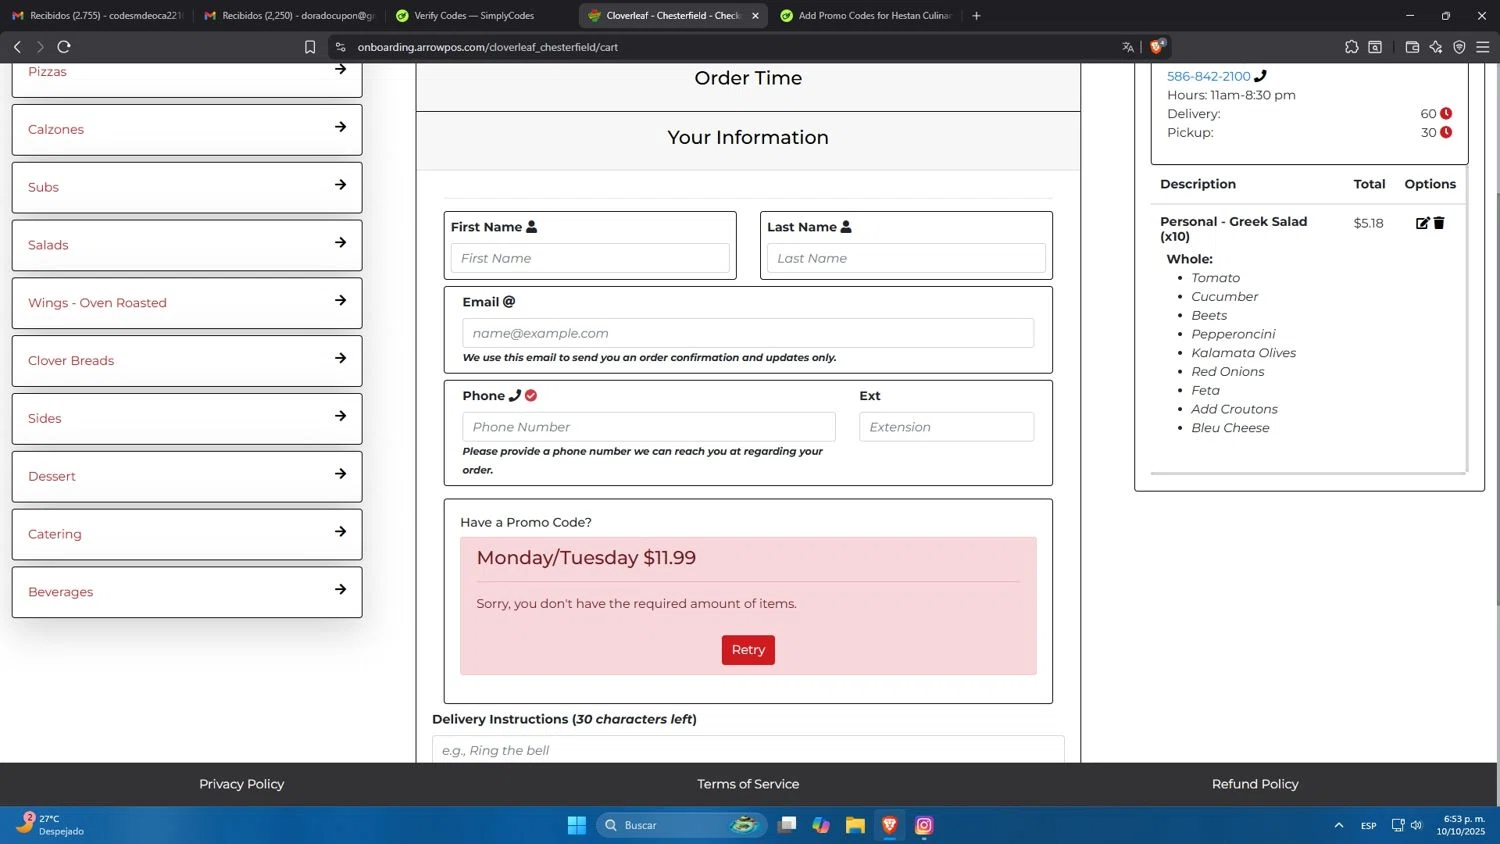Image resolution: width=1500 pixels, height=844 pixels.
Task: Expand the Dessert menu category
Action: point(187,476)
